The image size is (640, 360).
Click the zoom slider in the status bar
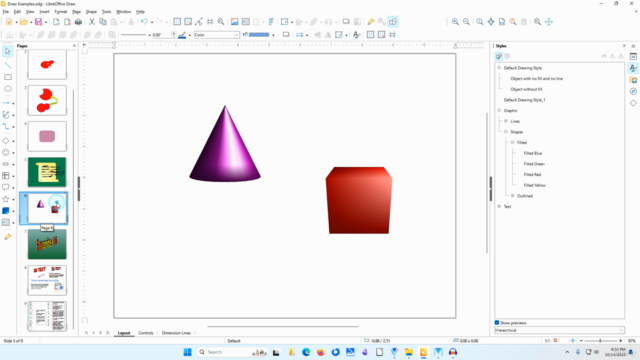coord(600,340)
